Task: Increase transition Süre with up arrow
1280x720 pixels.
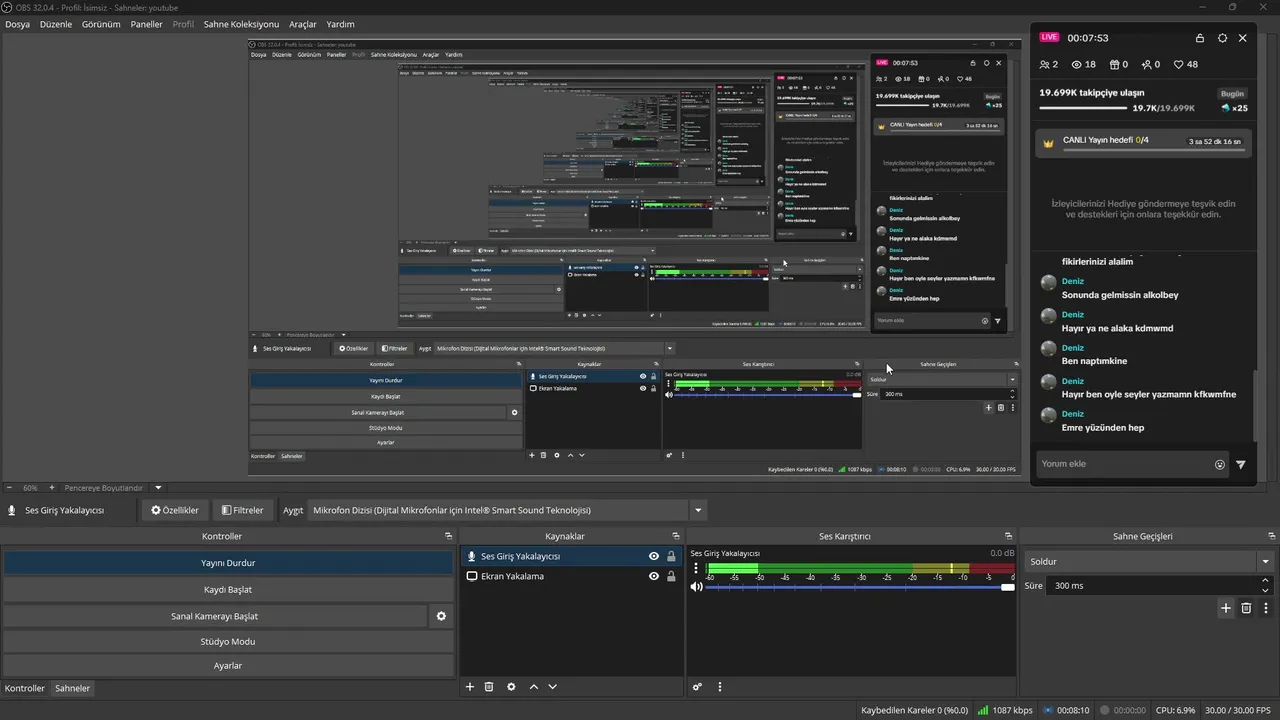Action: point(1265,580)
